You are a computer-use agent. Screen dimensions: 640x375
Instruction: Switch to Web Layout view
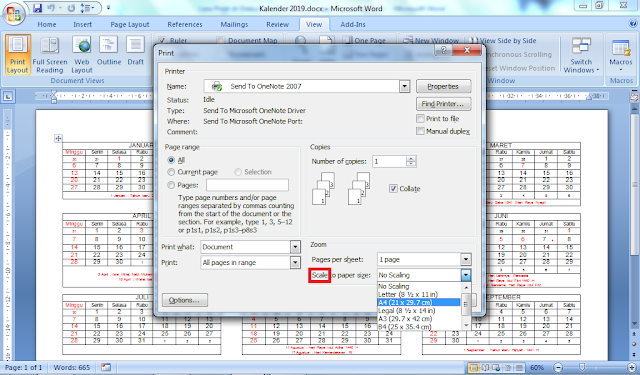[x=82, y=54]
